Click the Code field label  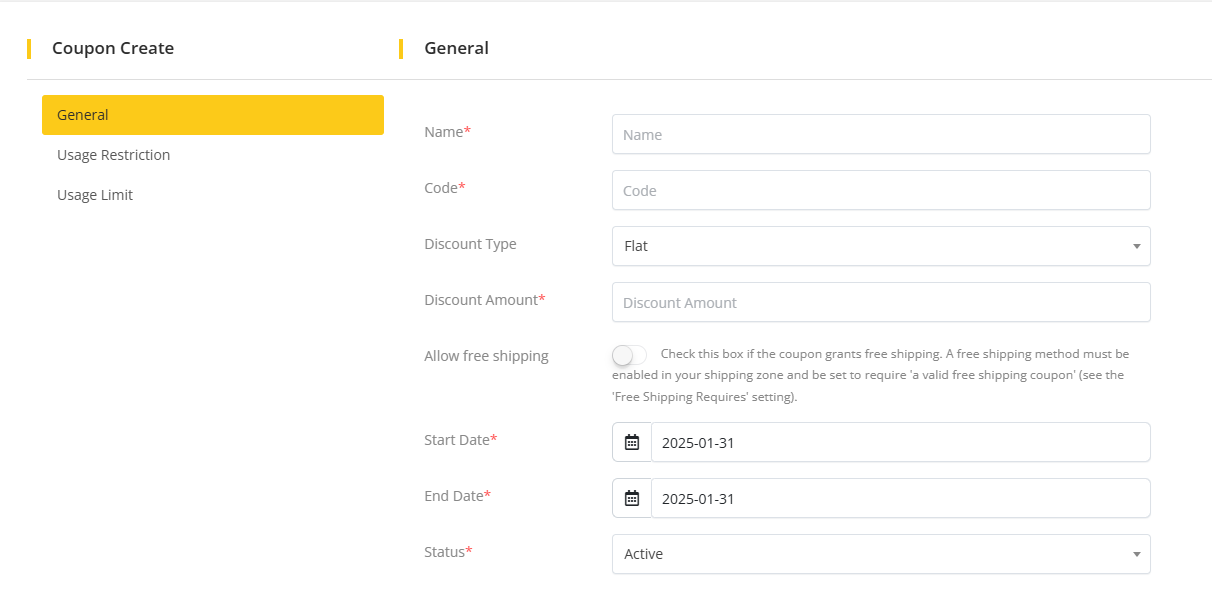pos(442,188)
